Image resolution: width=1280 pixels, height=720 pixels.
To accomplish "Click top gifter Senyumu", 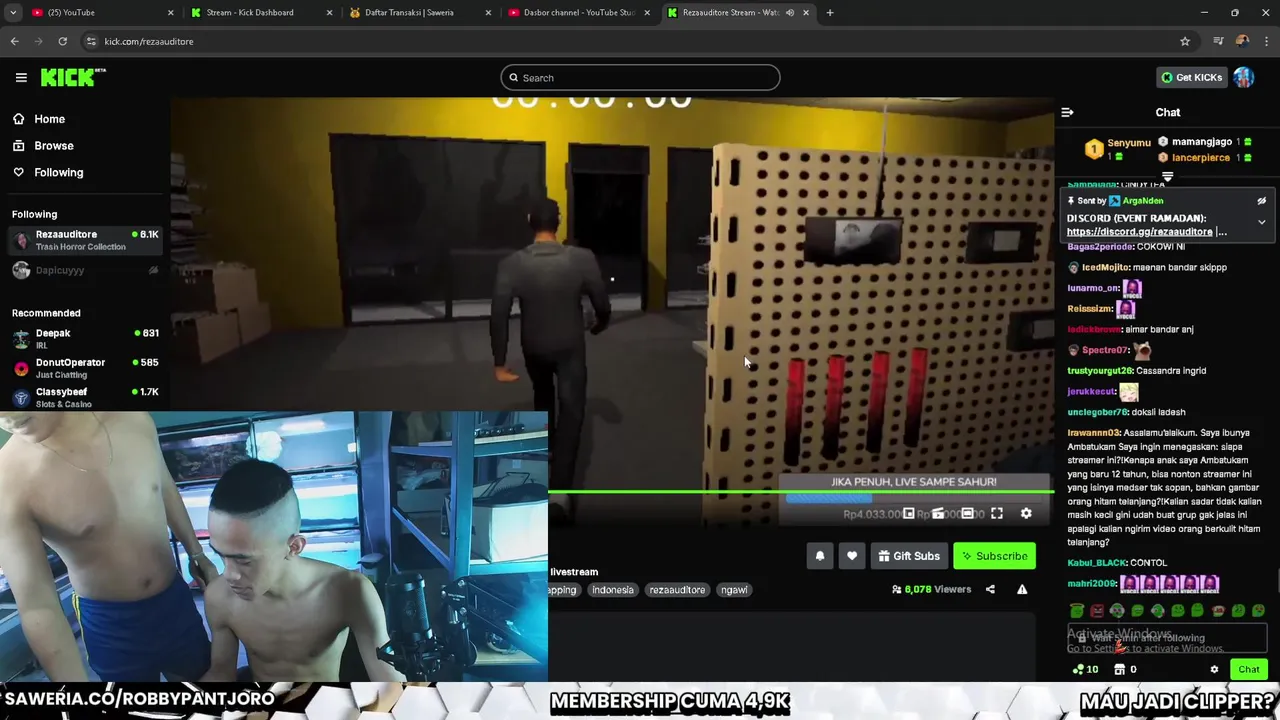I will (1129, 143).
